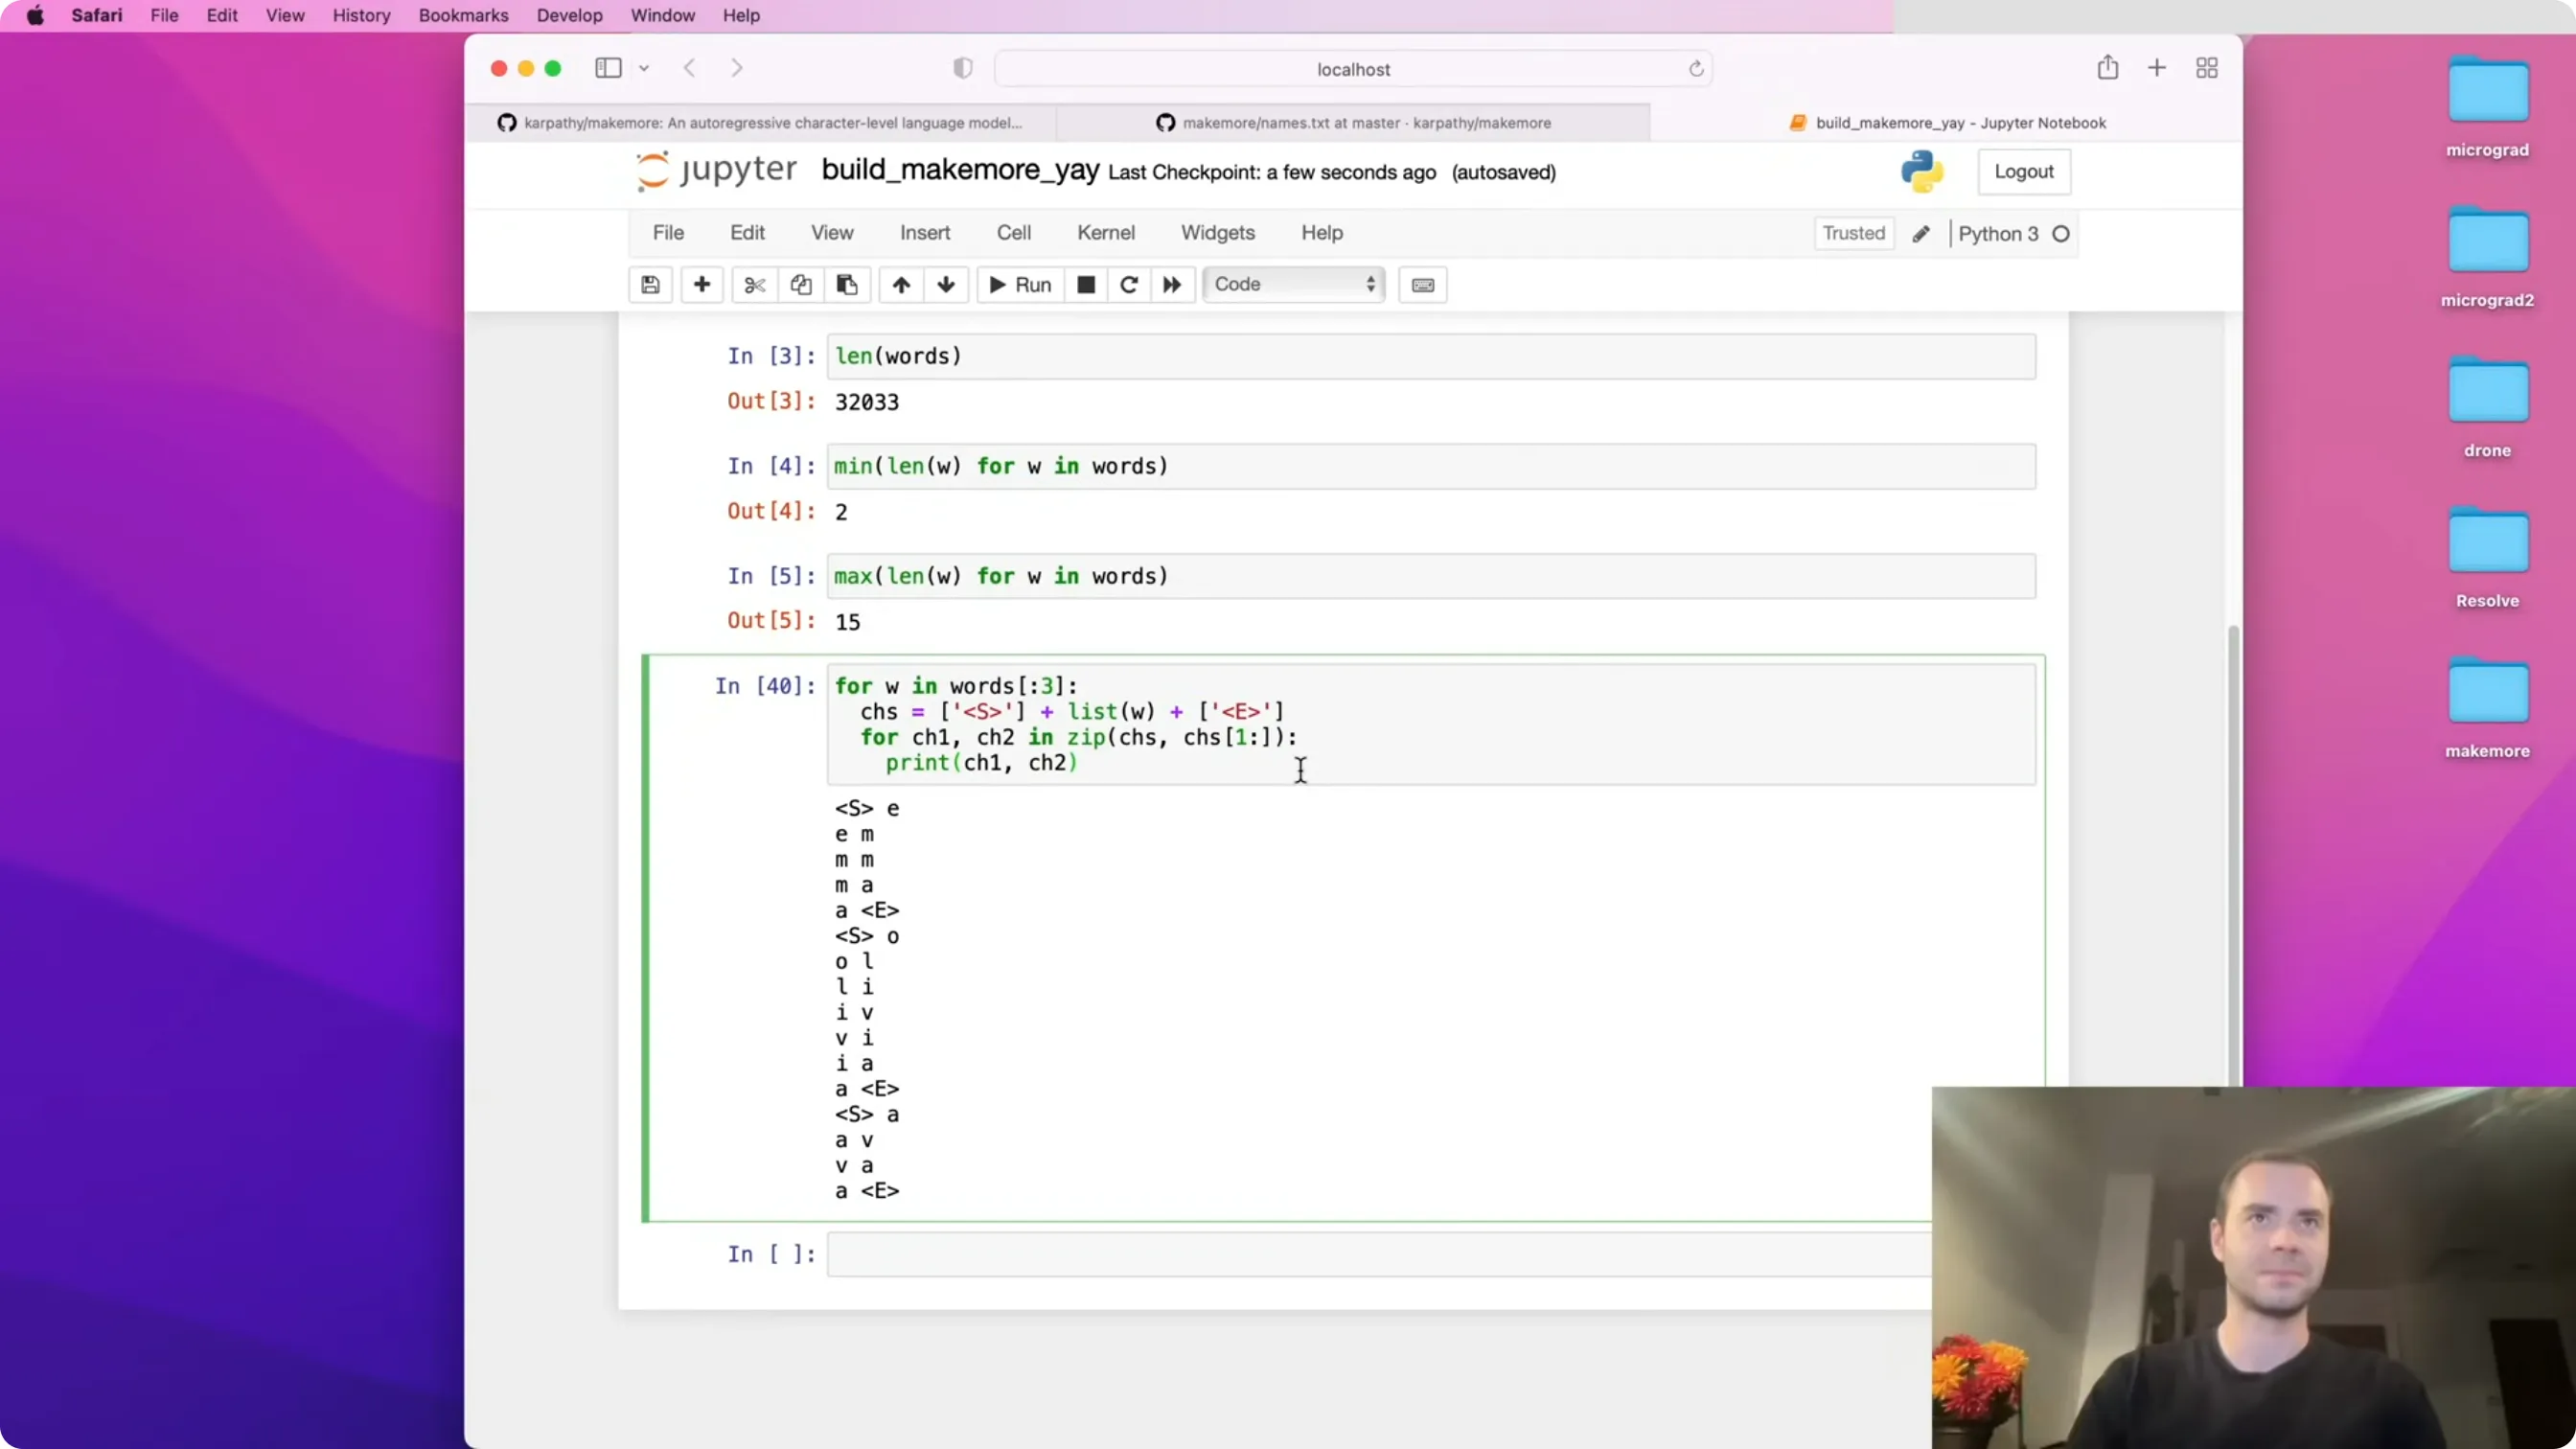
Task: Click the Logout button
Action: click(2024, 172)
